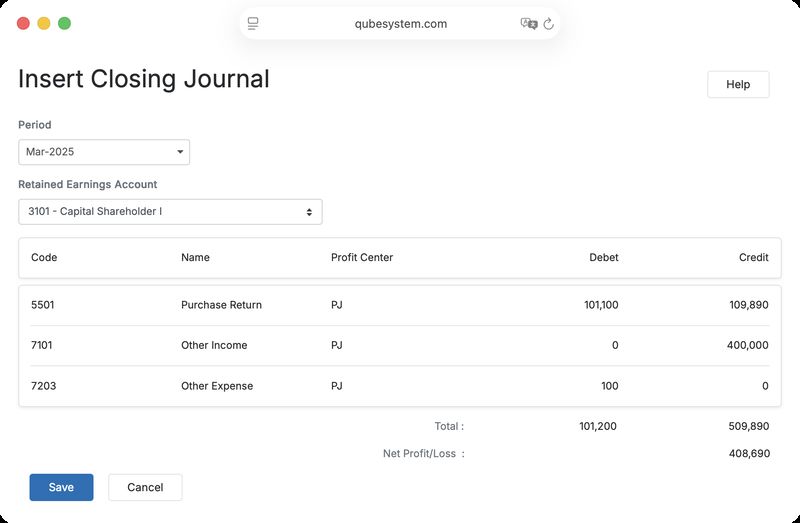The height and width of the screenshot is (523, 800).
Task: Click the Total label
Action: [x=449, y=426]
